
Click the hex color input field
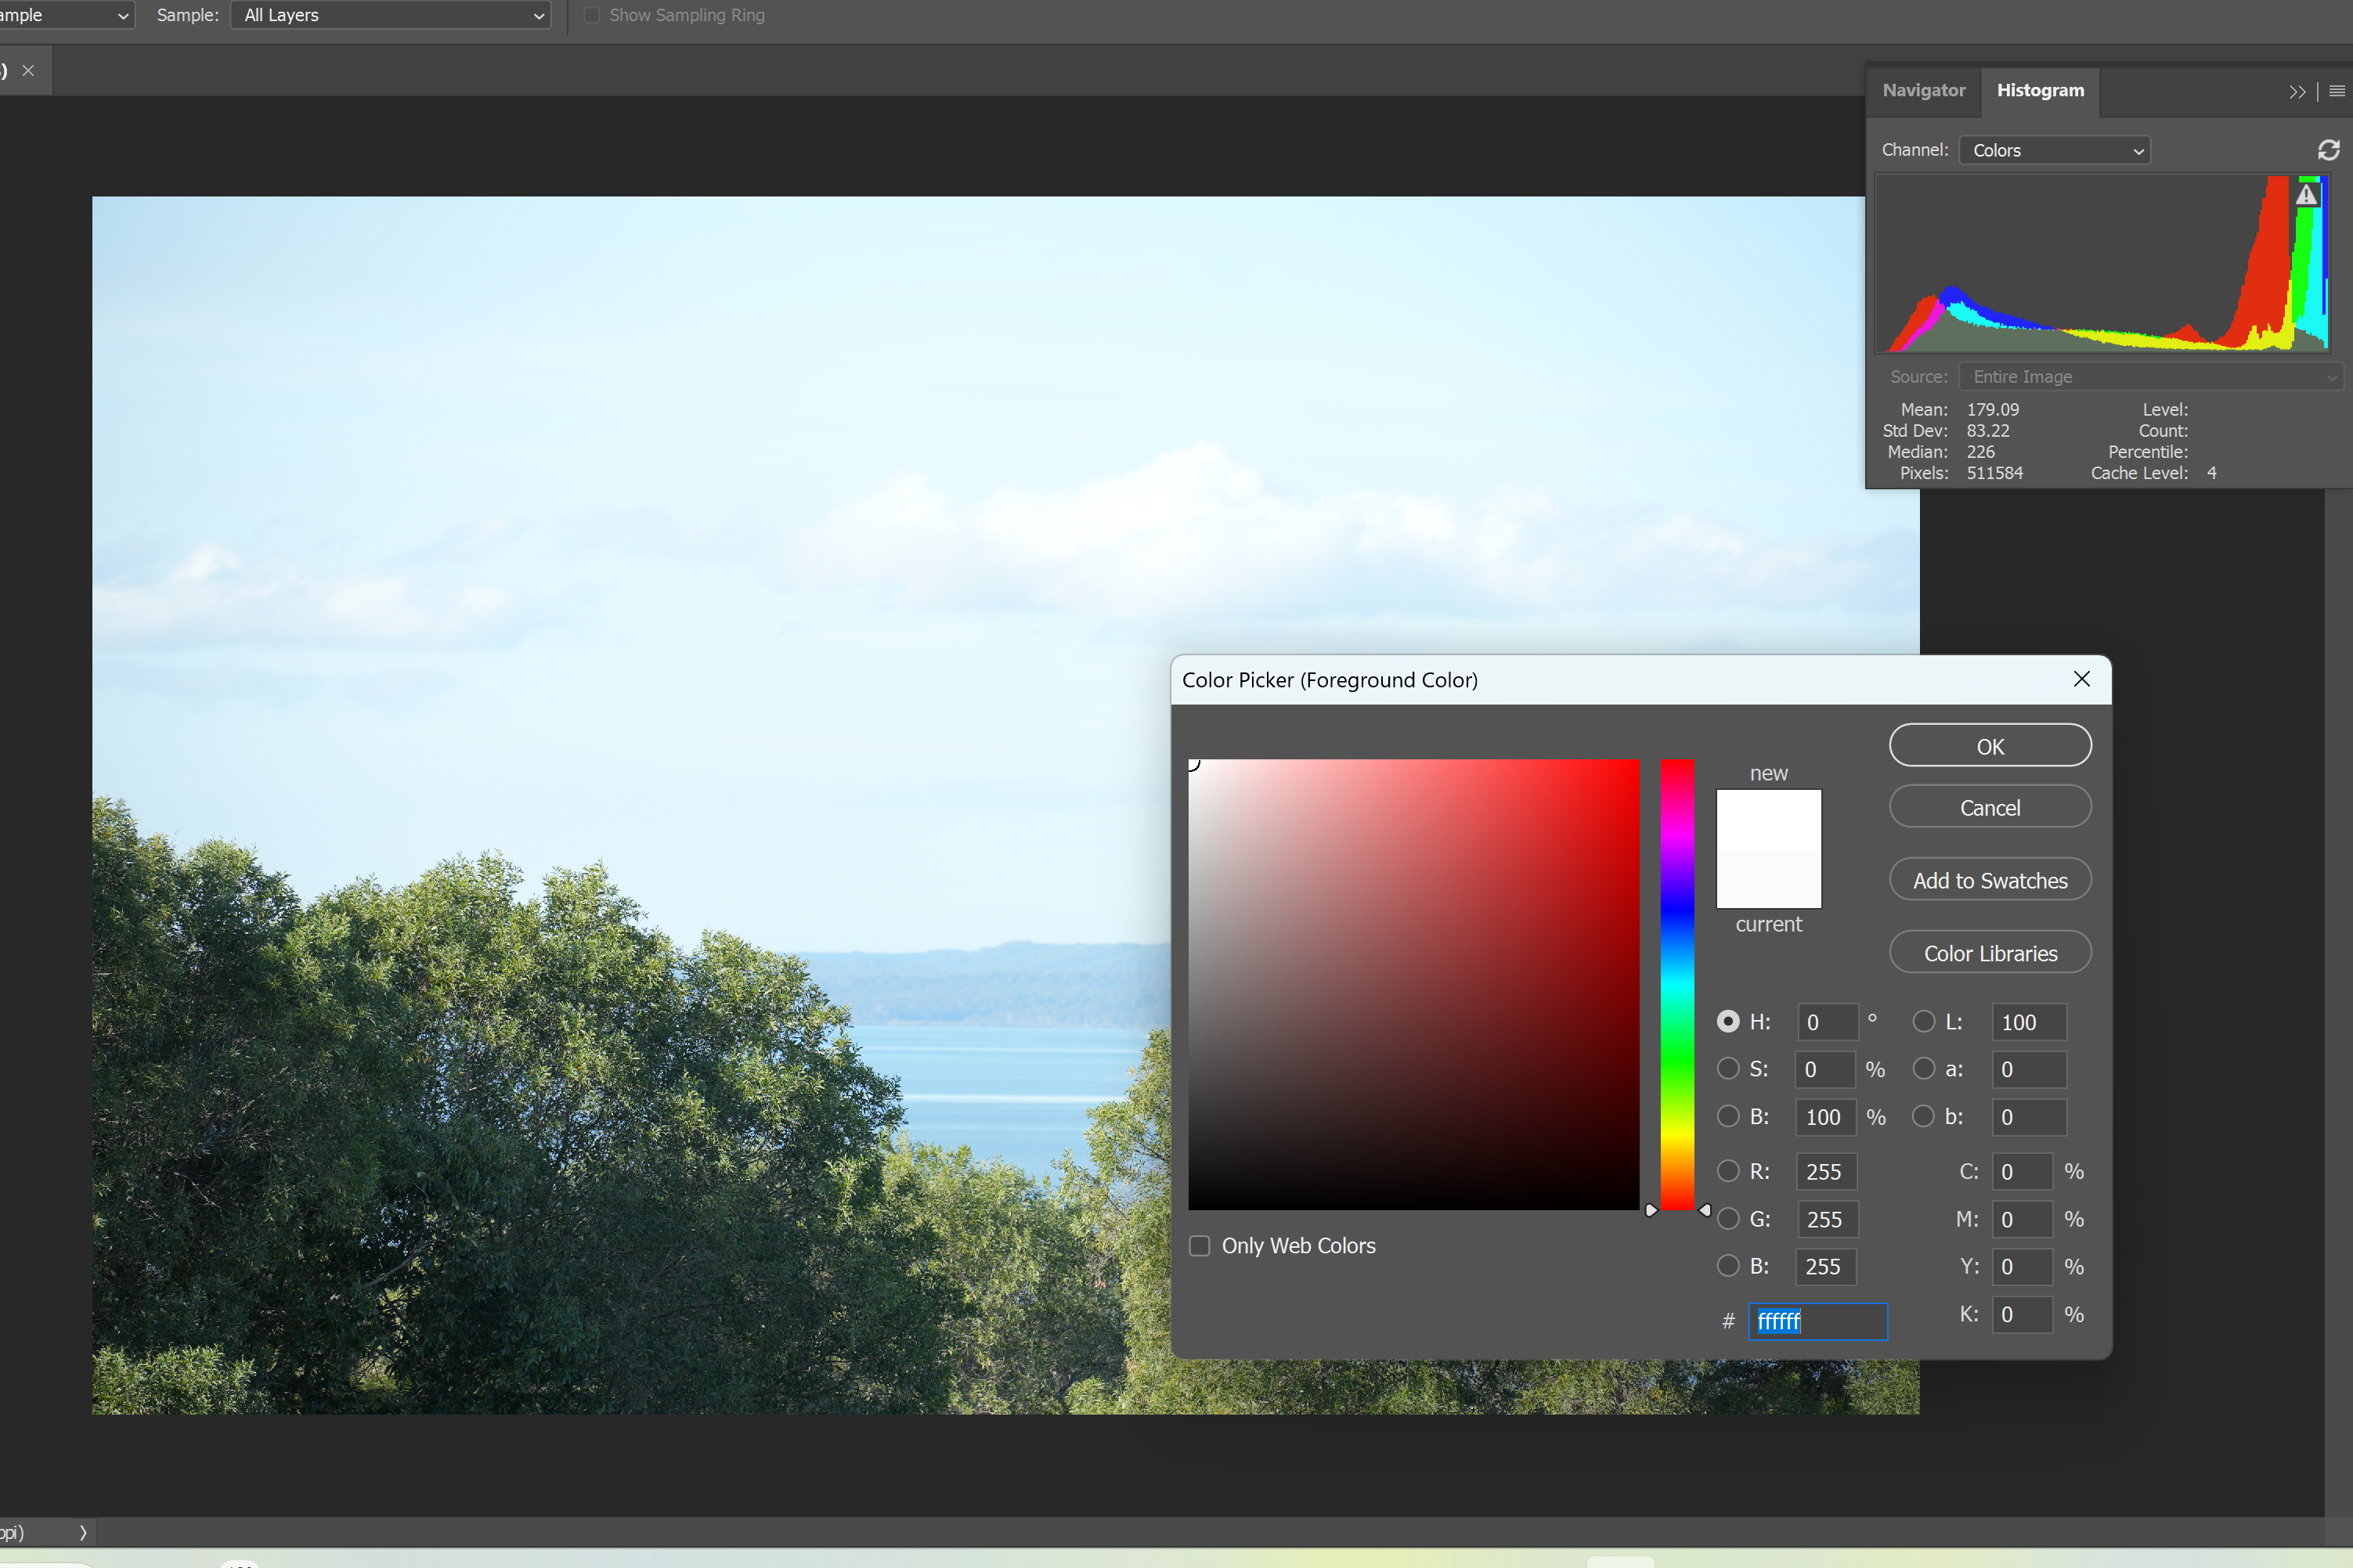point(1817,1321)
